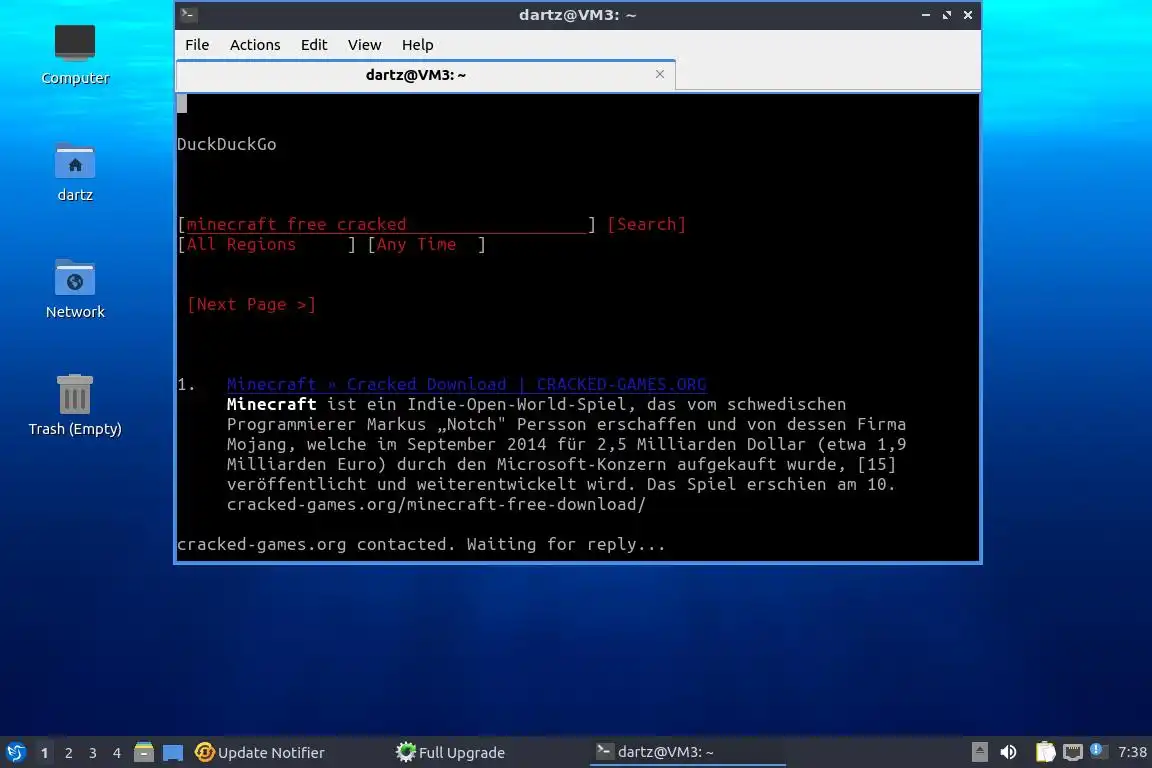Image resolution: width=1152 pixels, height=768 pixels.
Task: Open the Lubuntu start menu icon
Action: (15, 752)
